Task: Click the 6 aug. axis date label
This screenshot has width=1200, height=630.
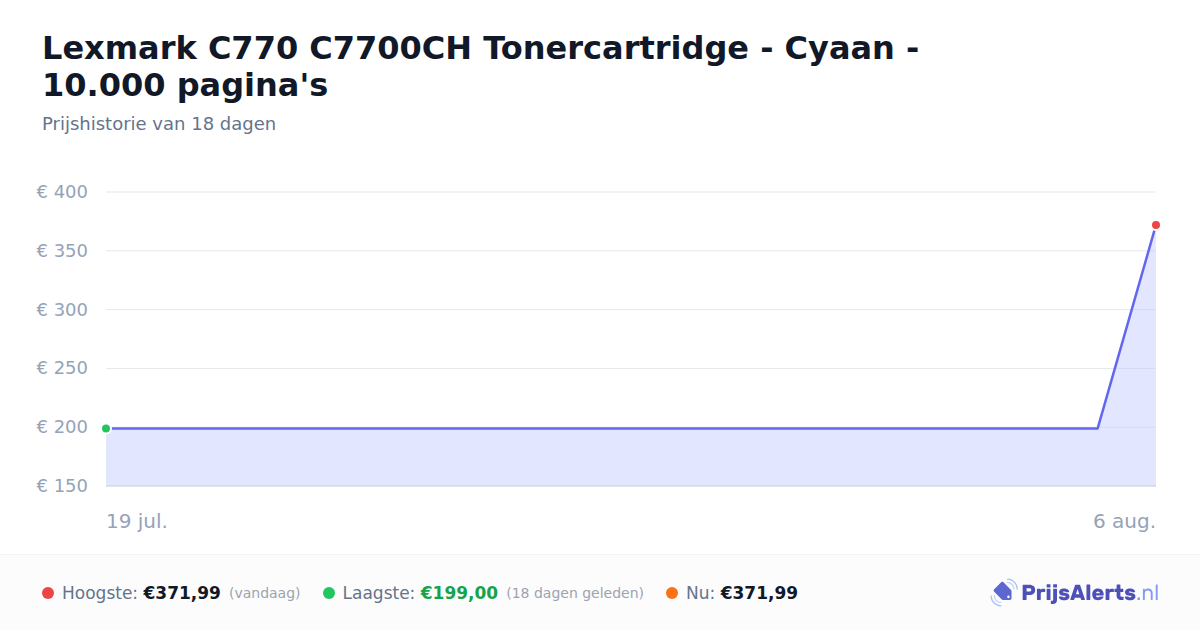Action: tap(1124, 521)
